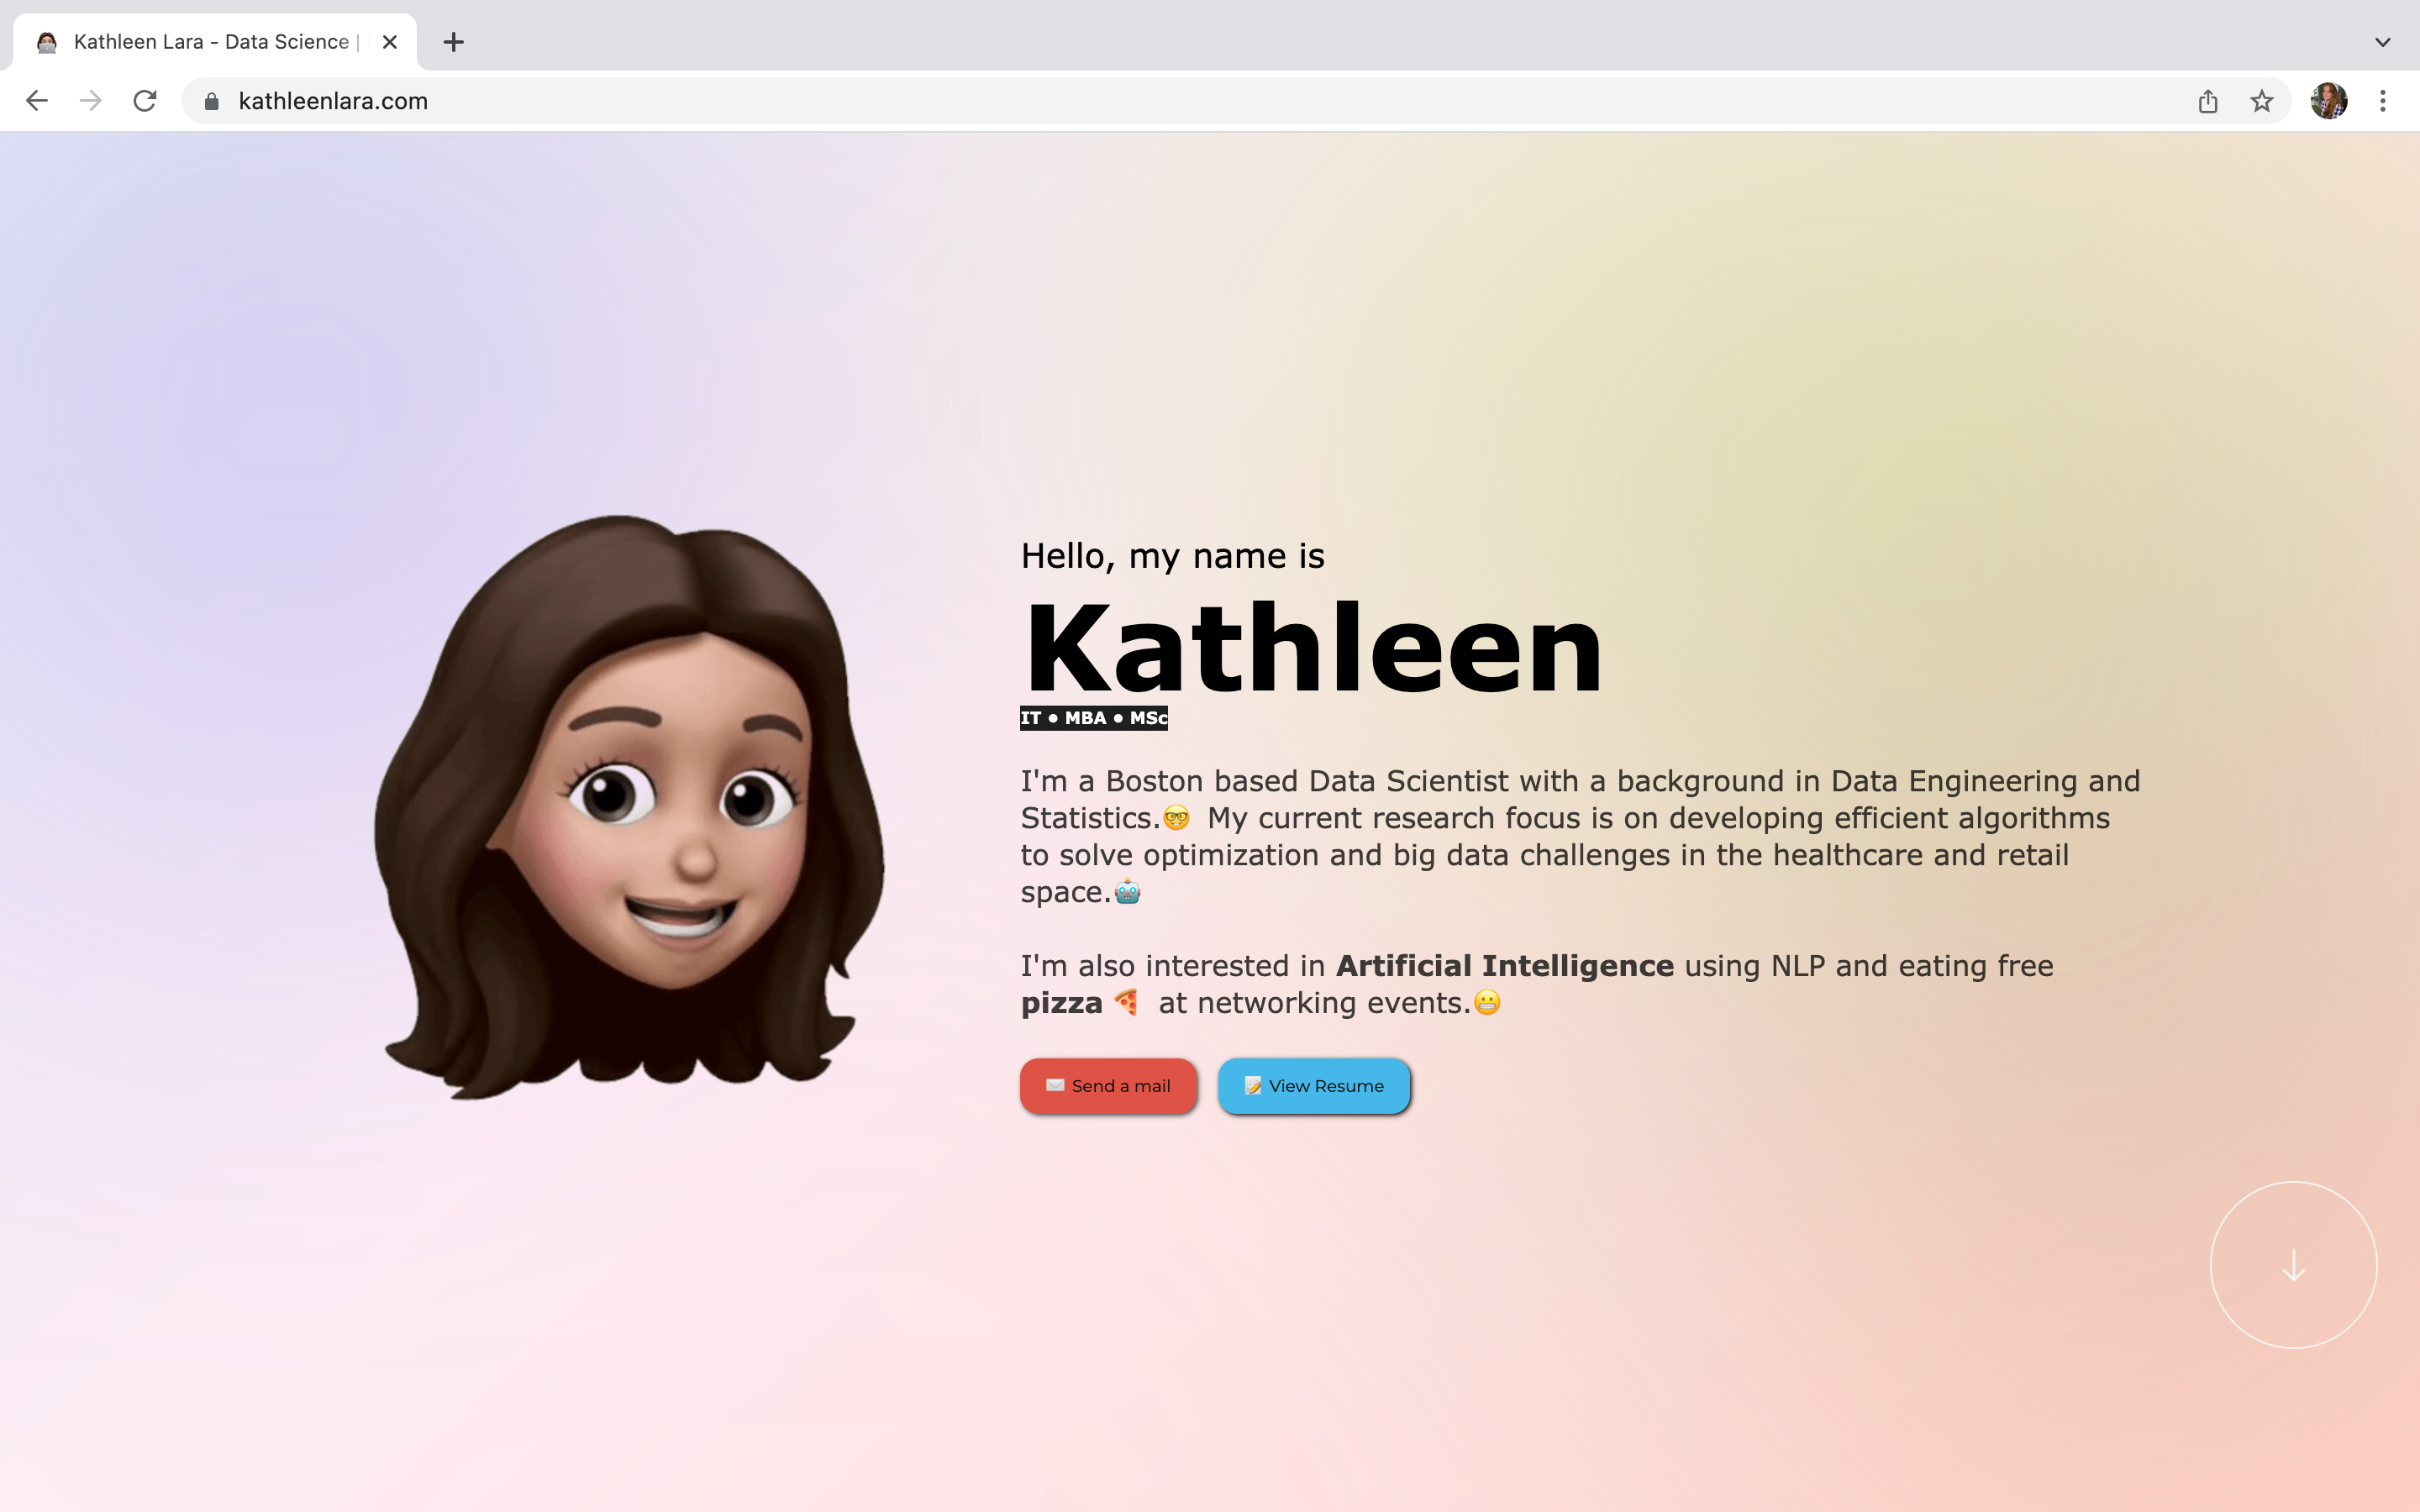
Task: Open Chrome three-dot menu
Action: click(2383, 101)
